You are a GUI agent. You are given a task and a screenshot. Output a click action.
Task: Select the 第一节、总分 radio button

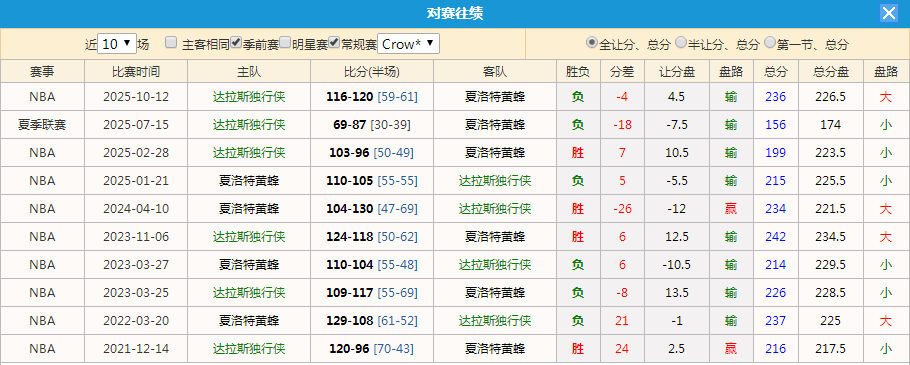[x=770, y=42]
